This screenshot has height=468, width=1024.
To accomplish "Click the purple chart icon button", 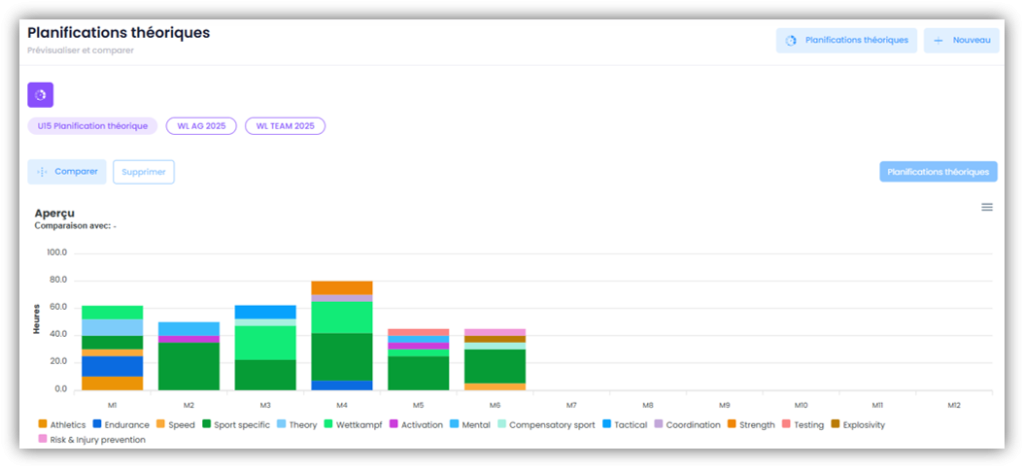I will point(40,95).
